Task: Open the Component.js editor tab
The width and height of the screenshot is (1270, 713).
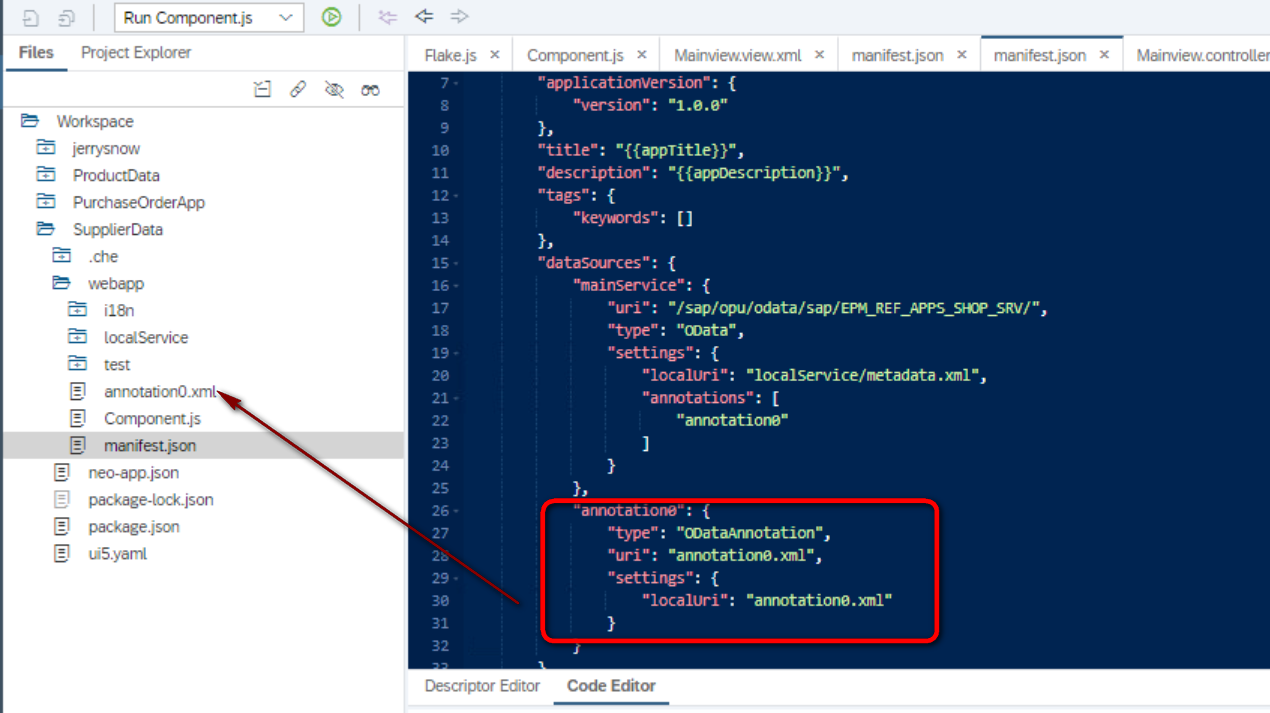Action: click(x=575, y=55)
